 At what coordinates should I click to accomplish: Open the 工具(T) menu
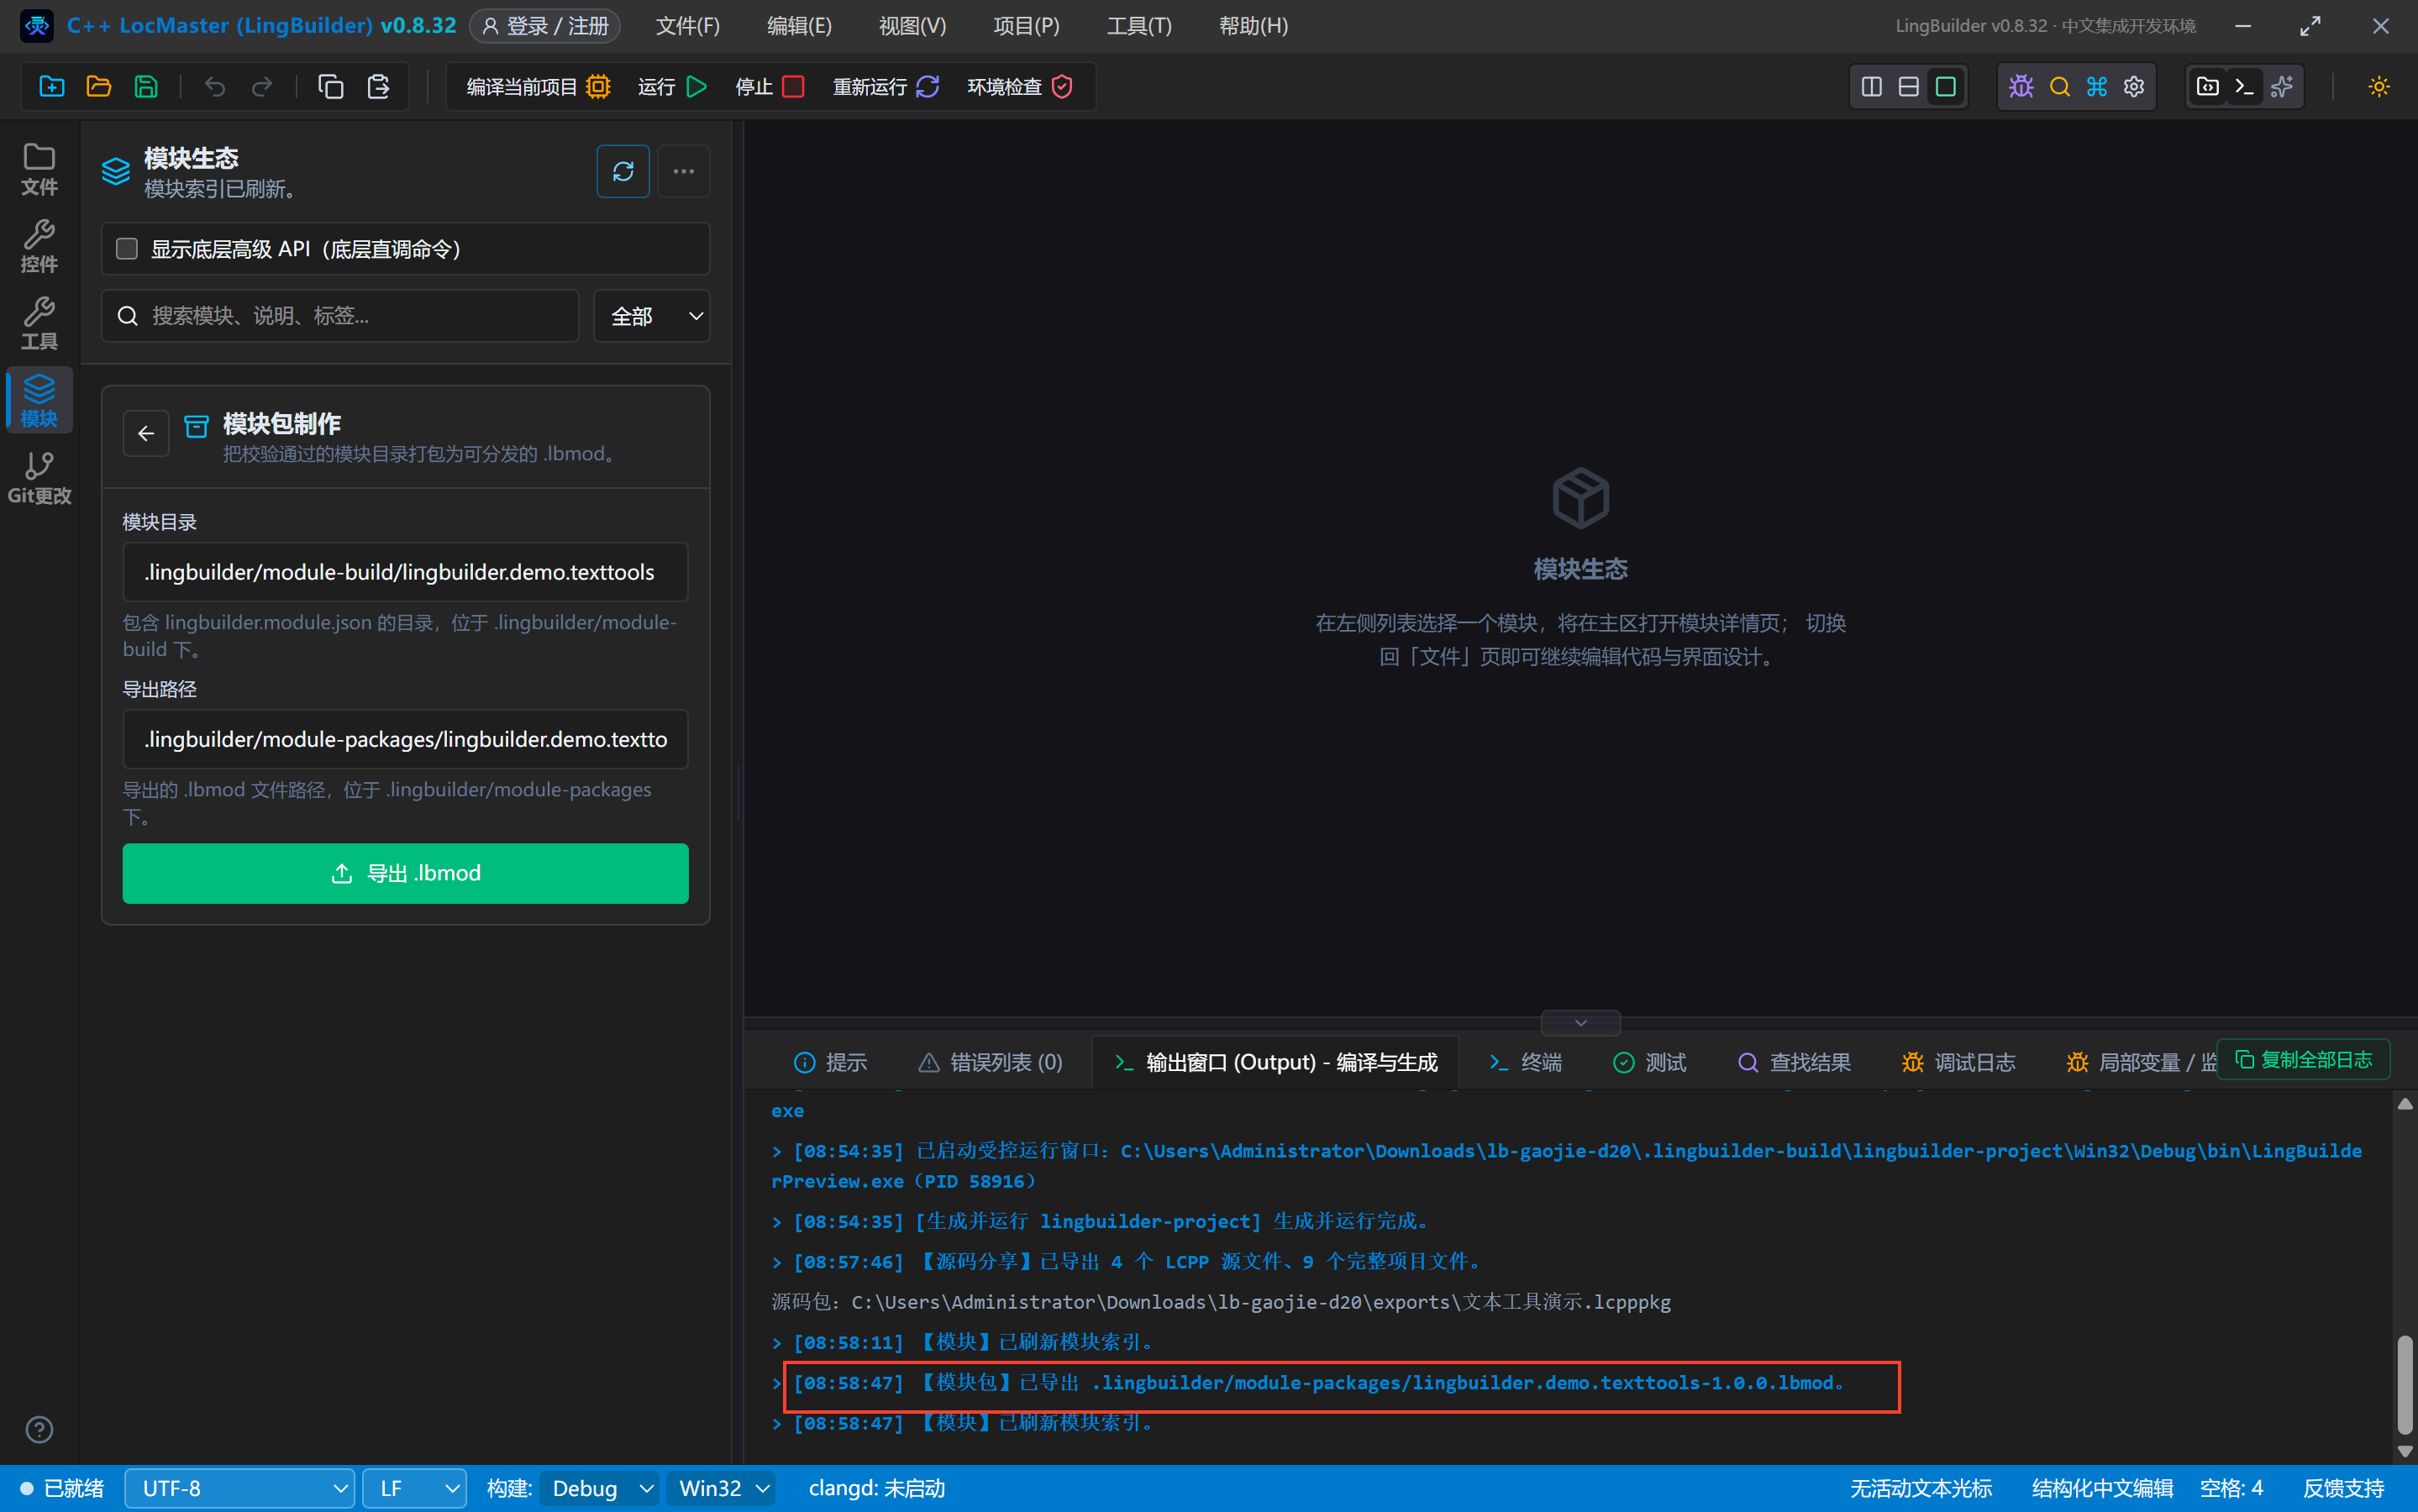click(1139, 26)
